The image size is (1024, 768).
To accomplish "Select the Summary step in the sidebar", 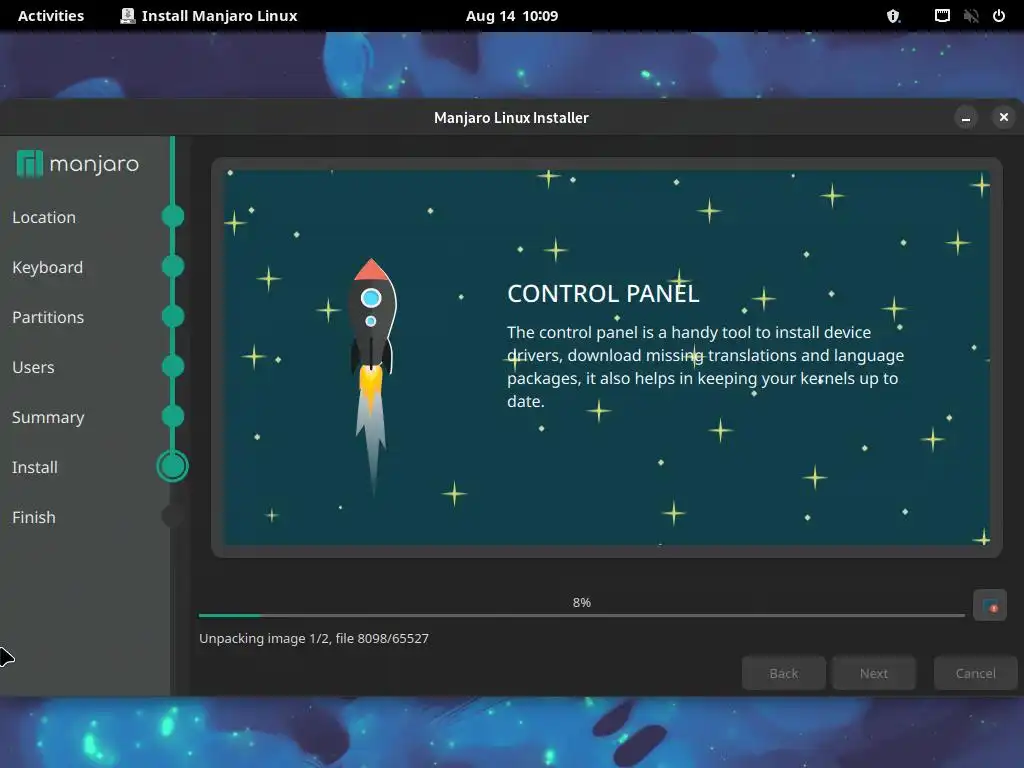I will [48, 417].
